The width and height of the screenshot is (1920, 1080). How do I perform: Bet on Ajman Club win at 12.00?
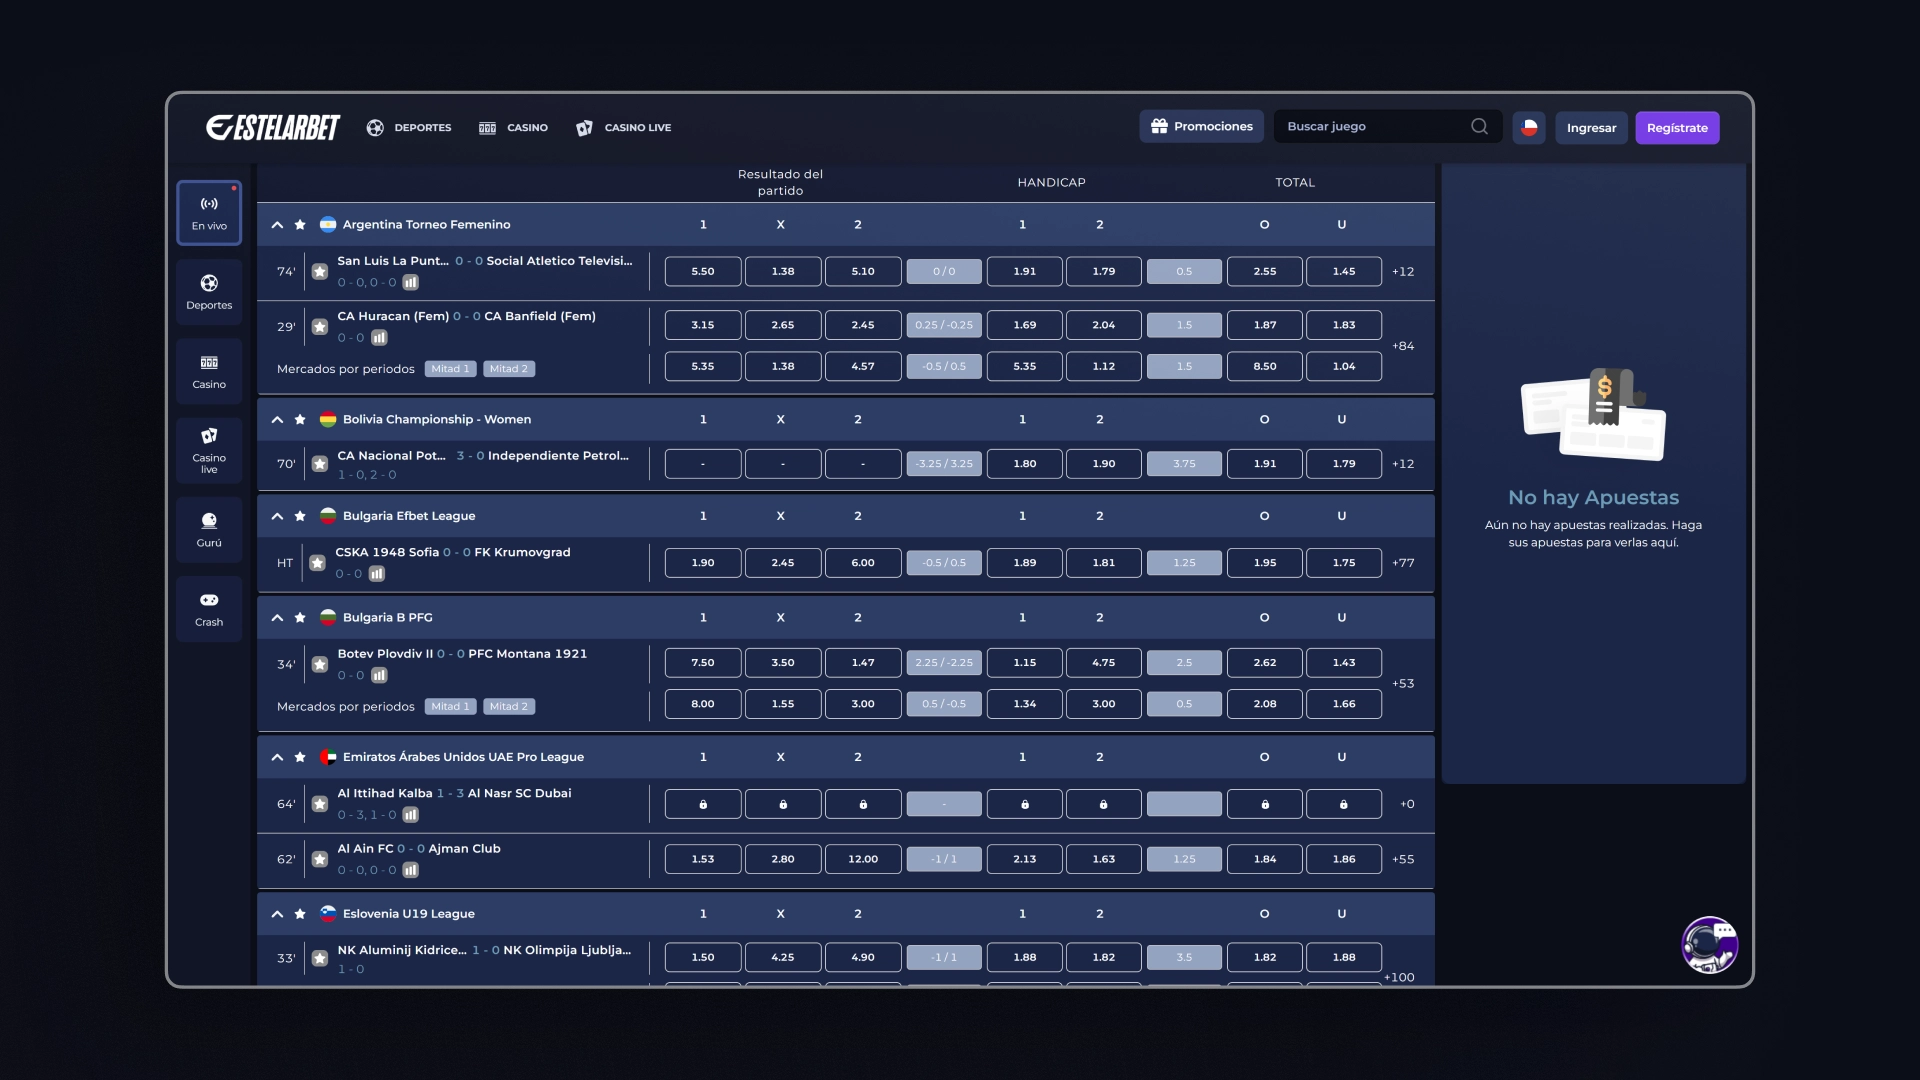[863, 859]
